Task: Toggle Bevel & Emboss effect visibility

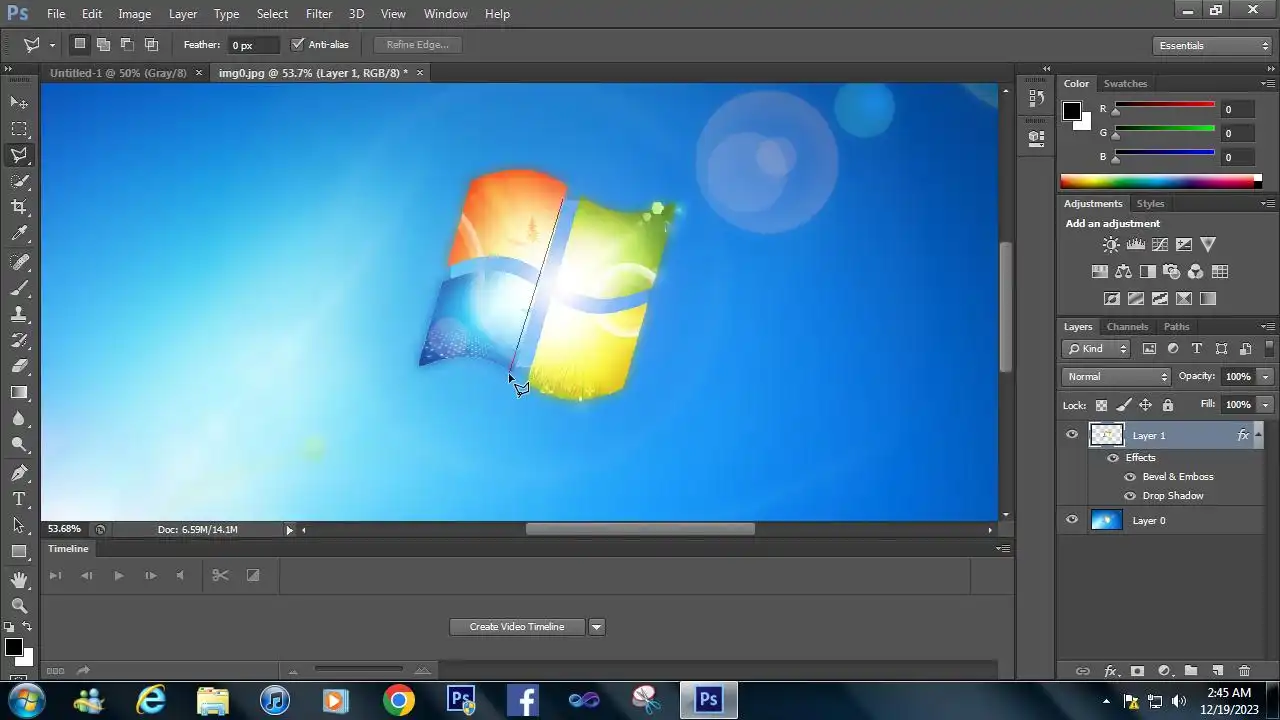Action: 1130,476
